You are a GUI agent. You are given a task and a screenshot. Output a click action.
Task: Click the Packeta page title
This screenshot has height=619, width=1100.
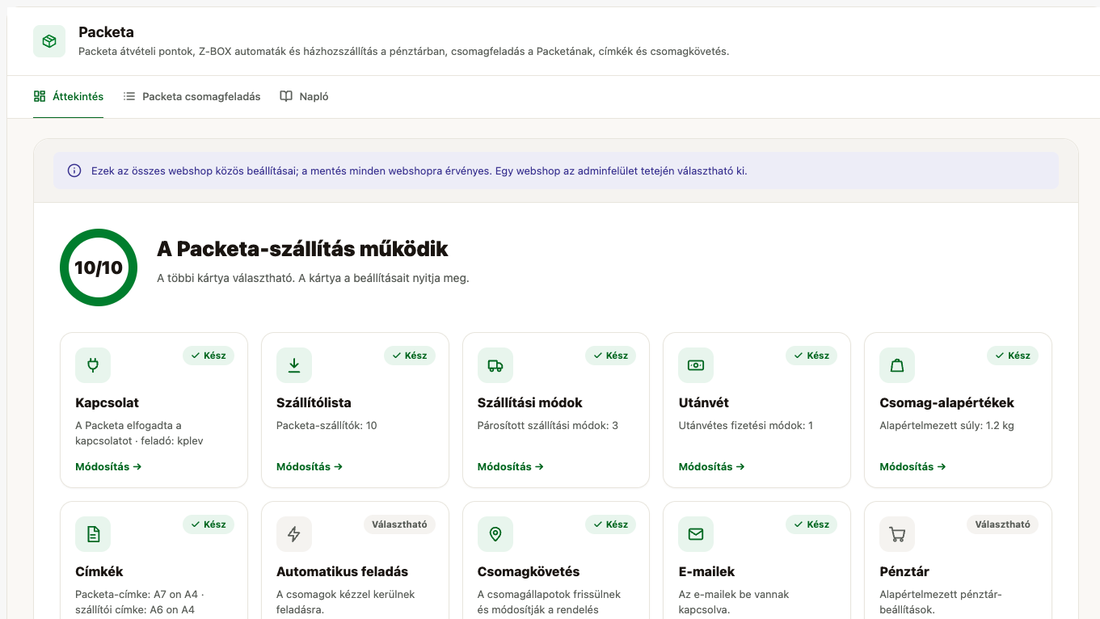[x=106, y=32]
